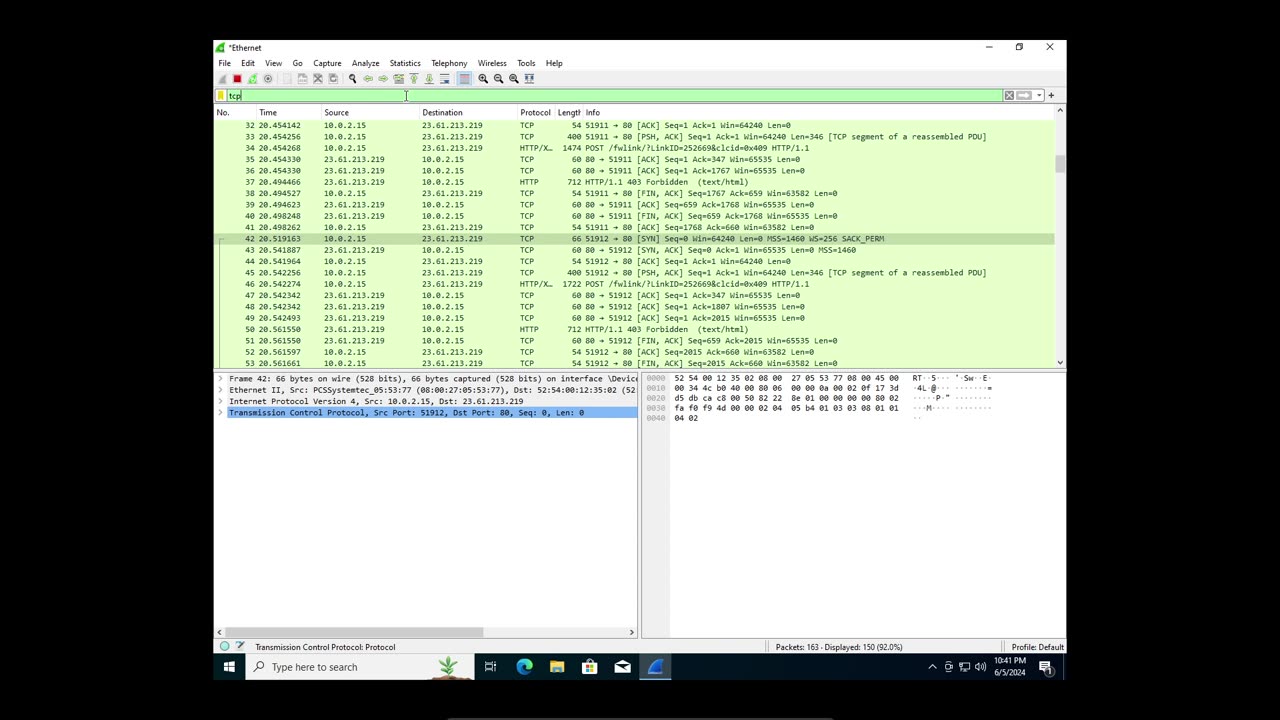This screenshot has height=720, width=1280.
Task: Expand the Transmission Control Protocol row
Action: tap(221, 413)
